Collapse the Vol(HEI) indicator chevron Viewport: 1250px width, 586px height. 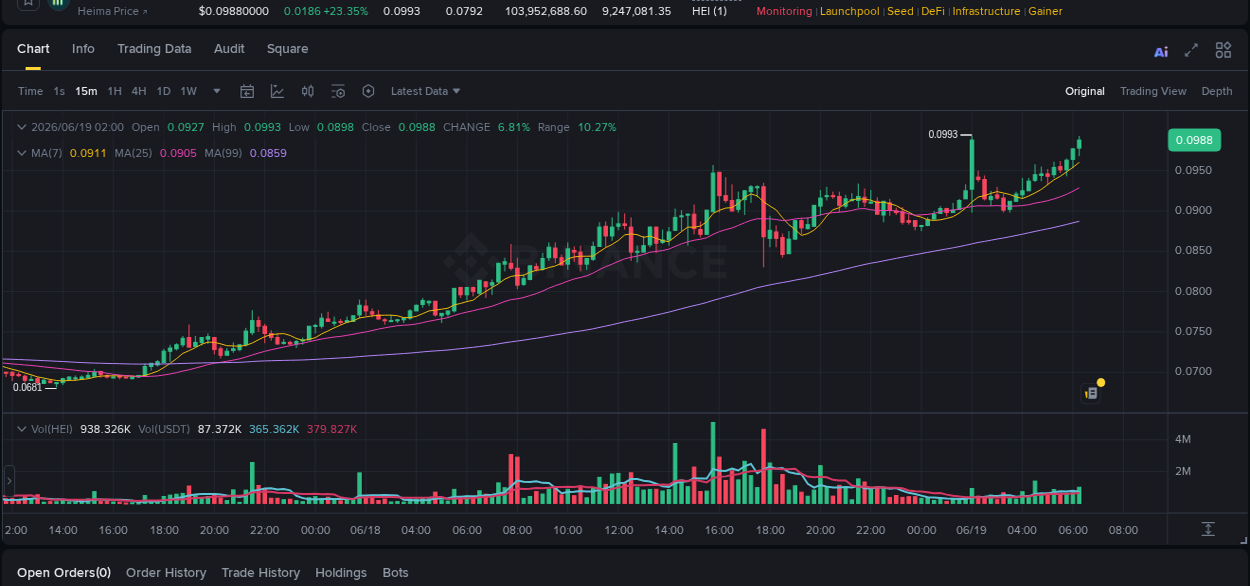pos(21,429)
